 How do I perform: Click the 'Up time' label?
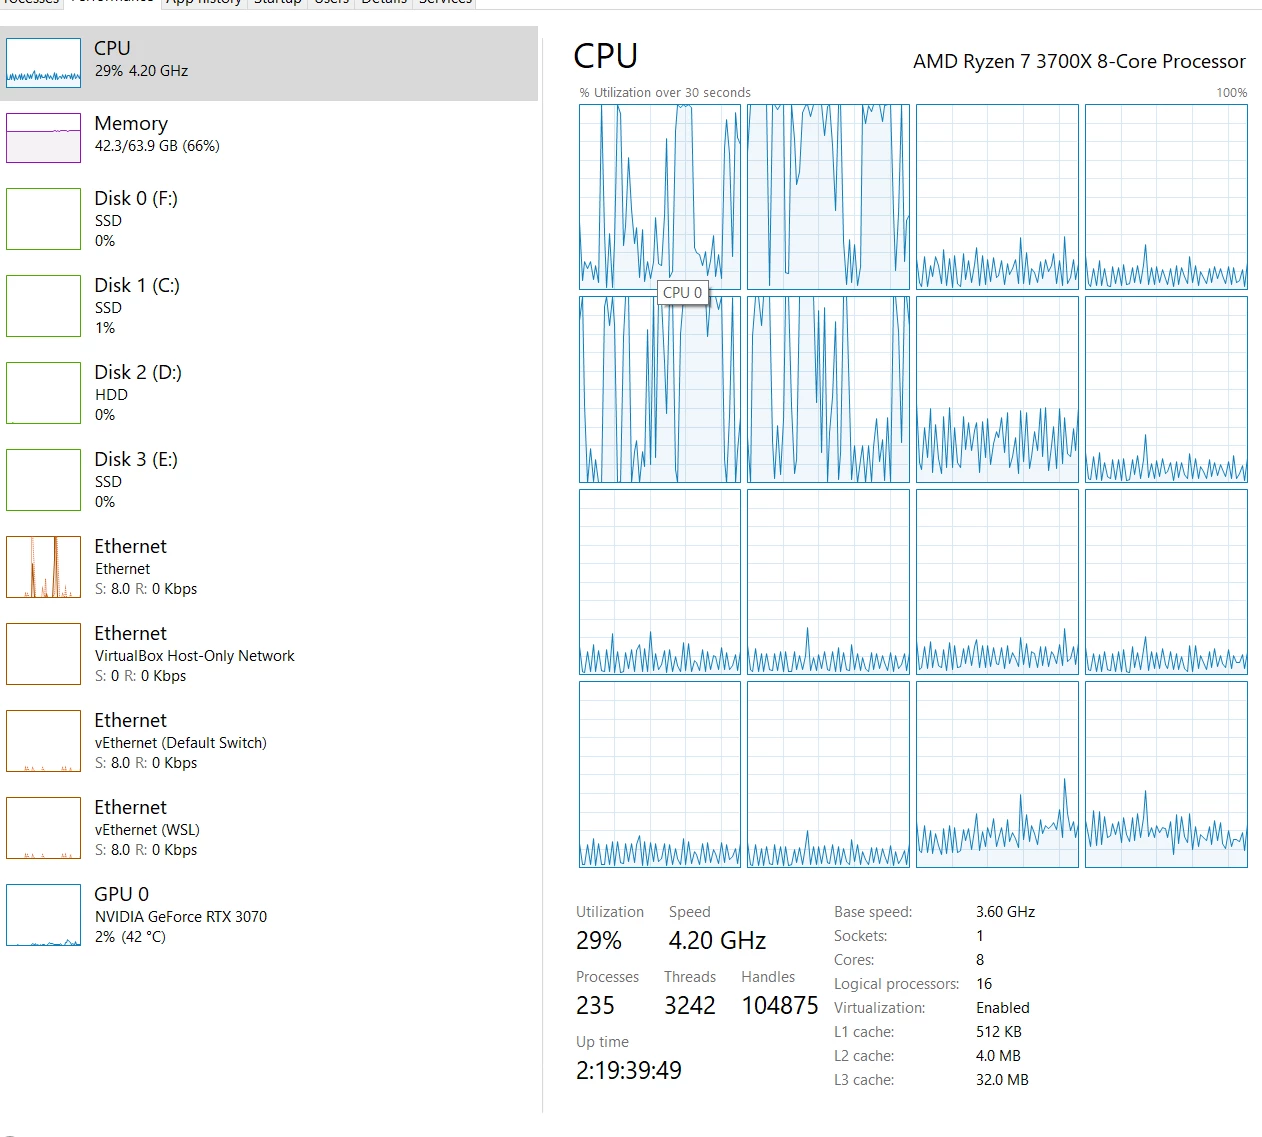602,1042
